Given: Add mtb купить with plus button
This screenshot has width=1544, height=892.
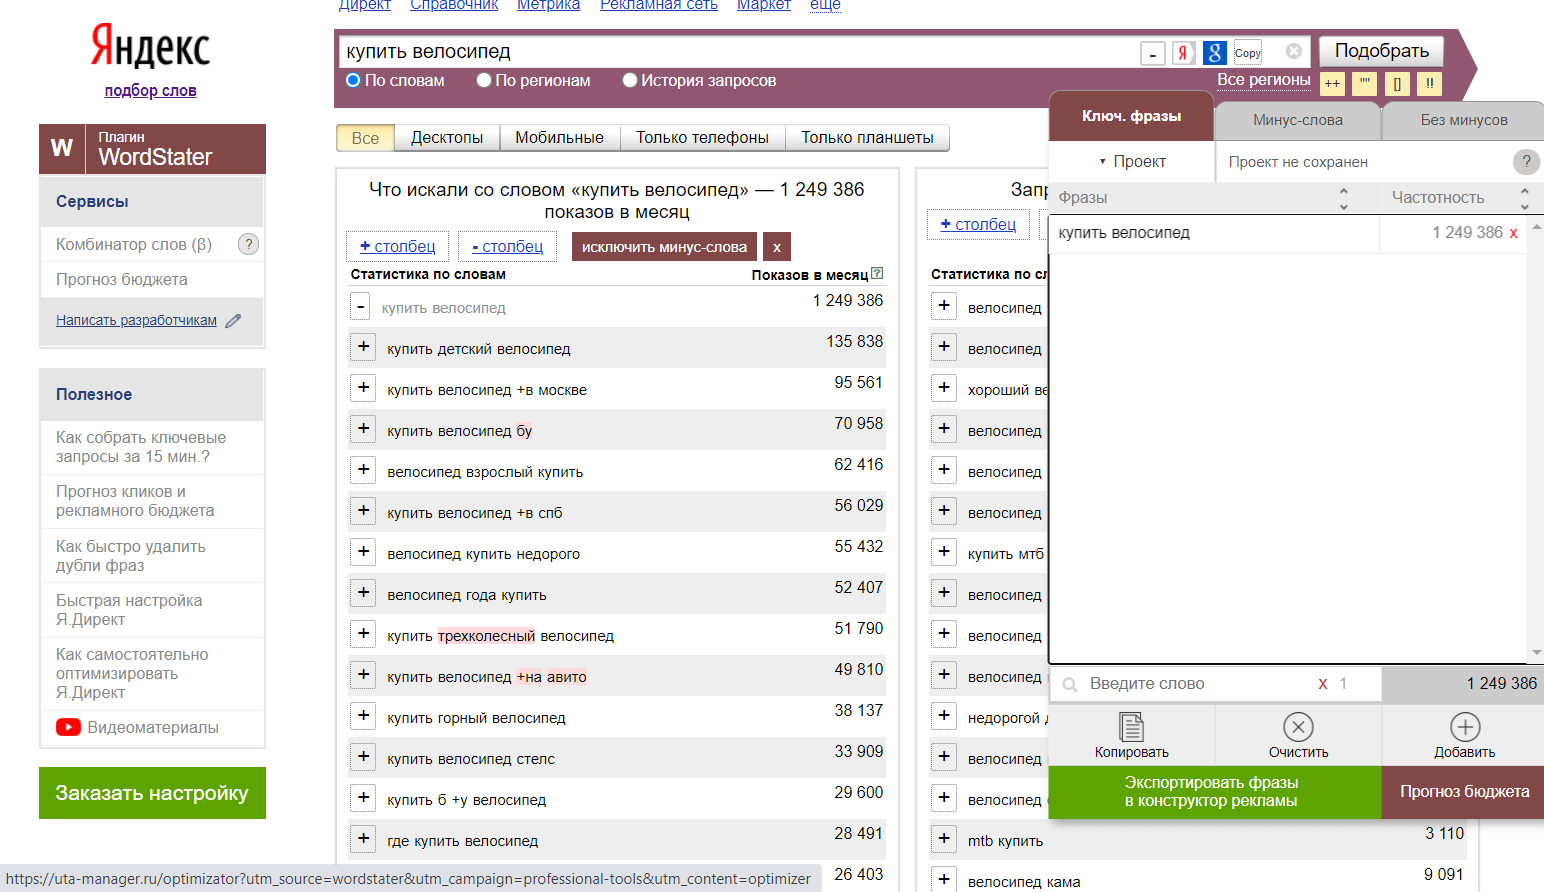Looking at the screenshot, I should tap(943, 838).
